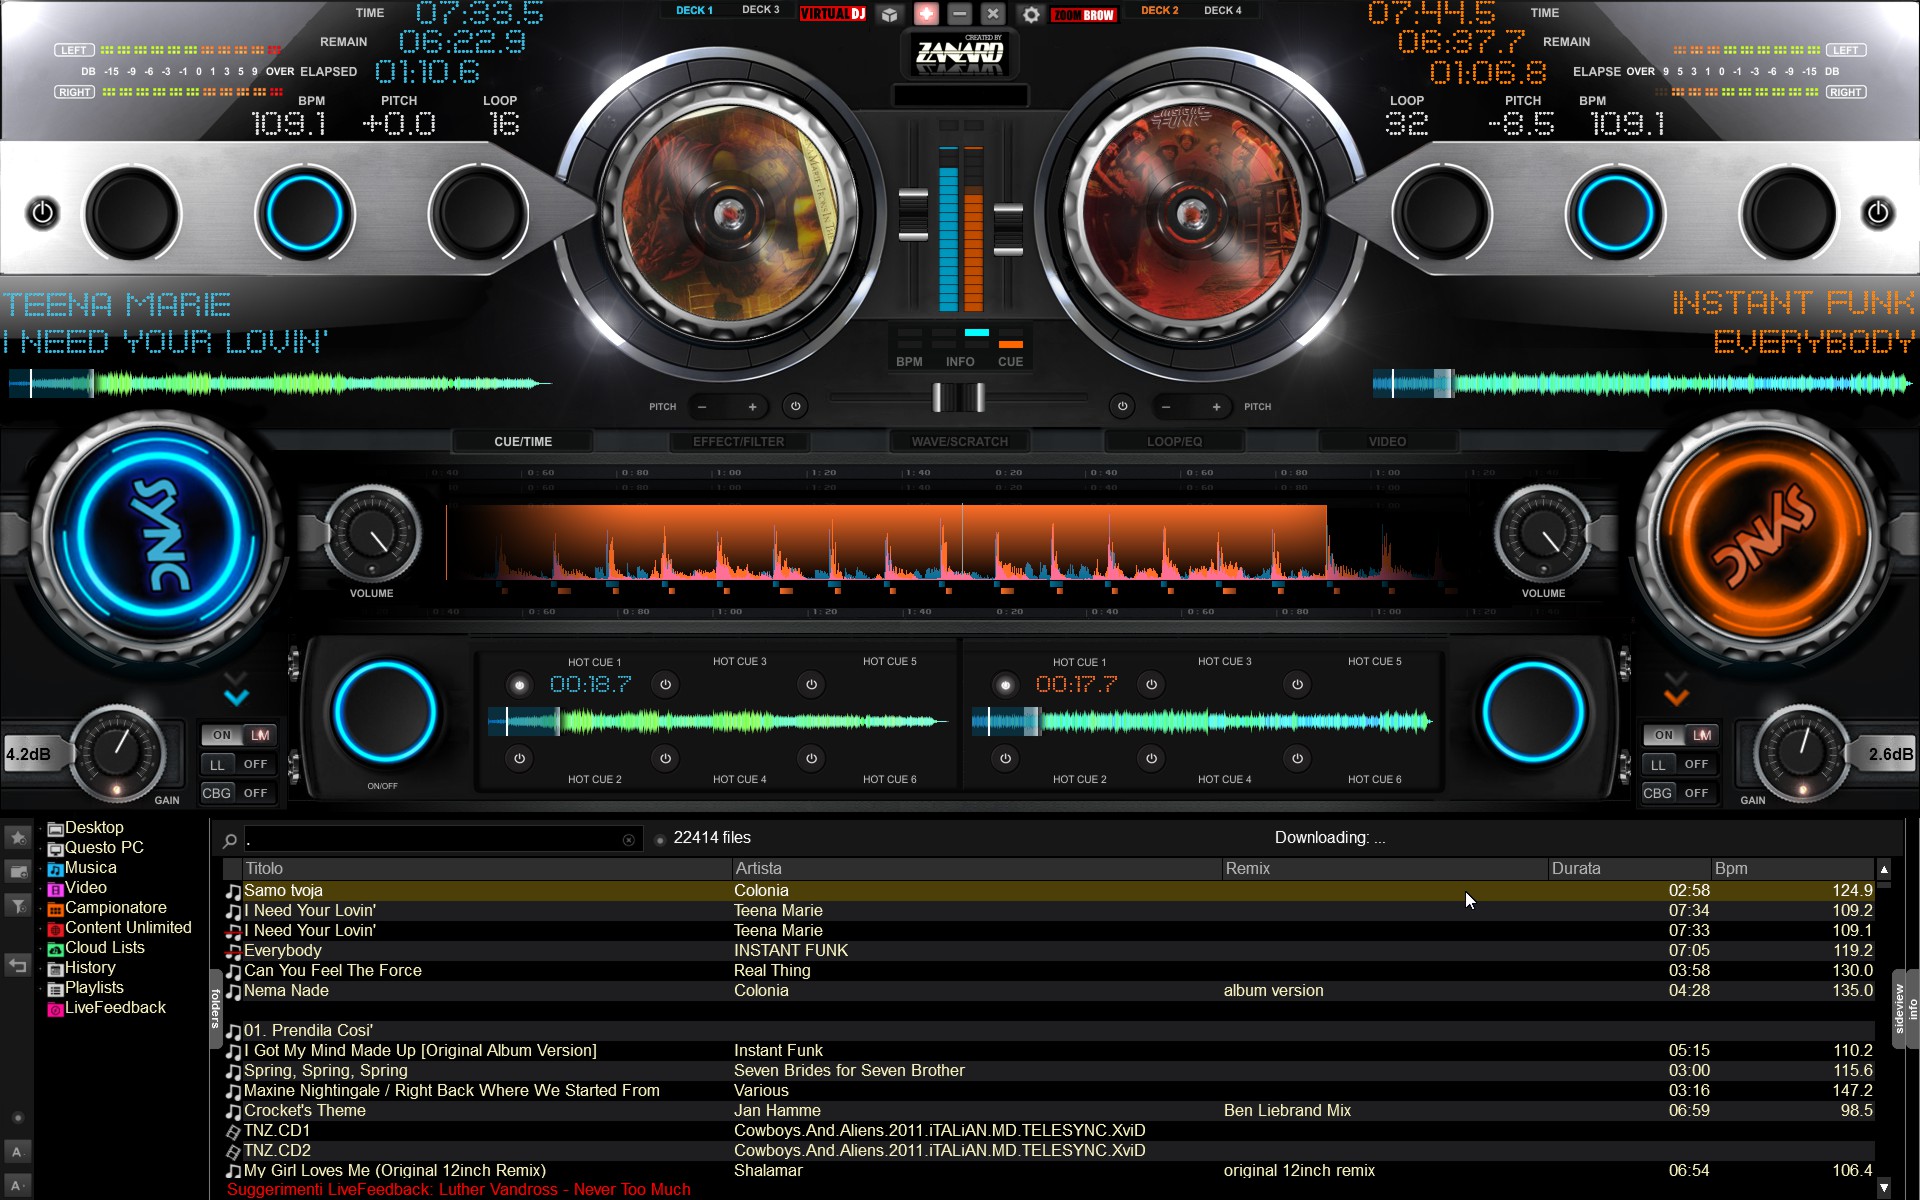Toggle the right deck CBG OFF switch

(1696, 793)
